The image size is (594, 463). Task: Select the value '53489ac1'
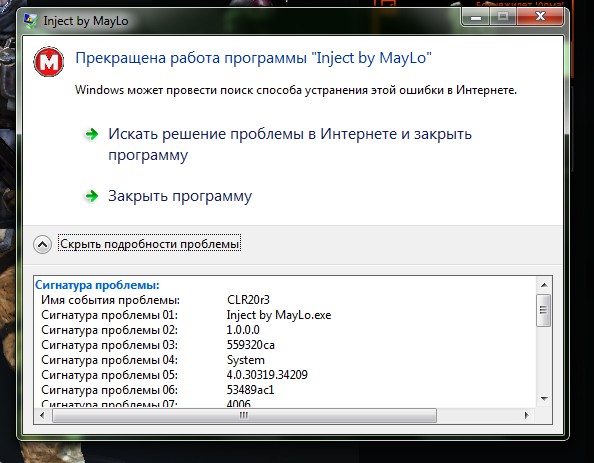(250, 390)
